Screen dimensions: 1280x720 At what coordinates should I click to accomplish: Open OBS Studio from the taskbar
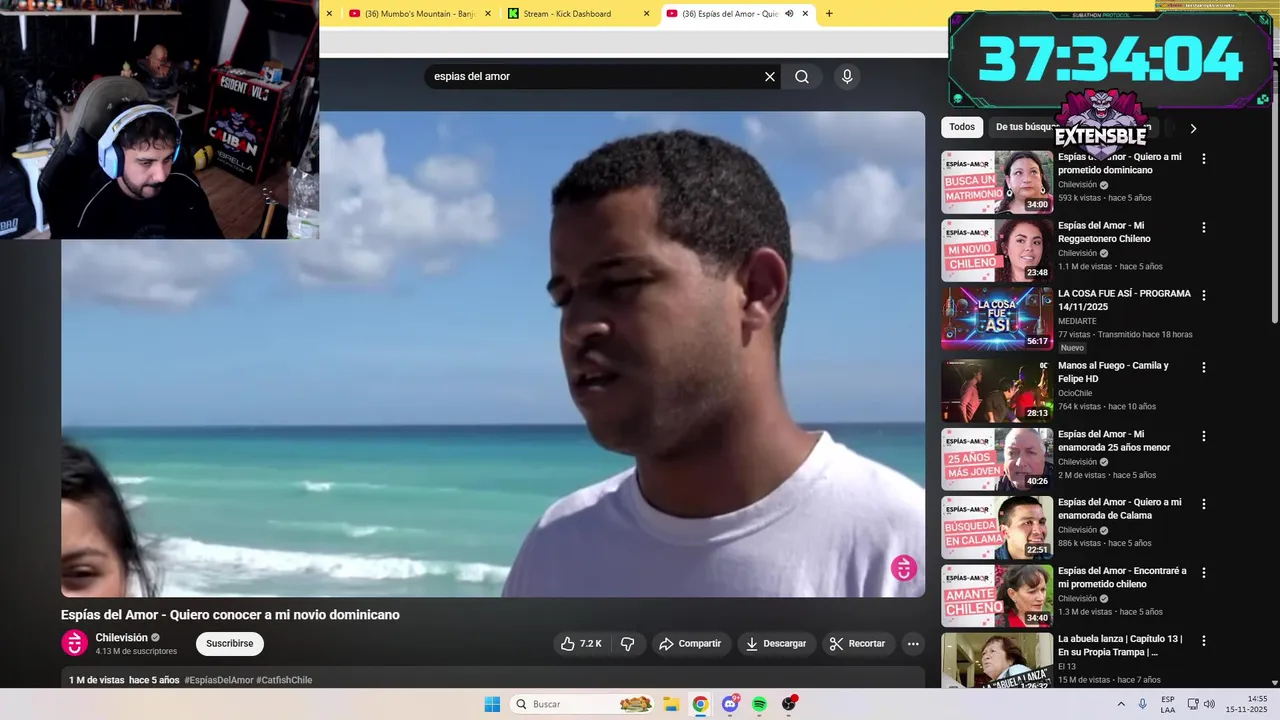click(x=789, y=704)
